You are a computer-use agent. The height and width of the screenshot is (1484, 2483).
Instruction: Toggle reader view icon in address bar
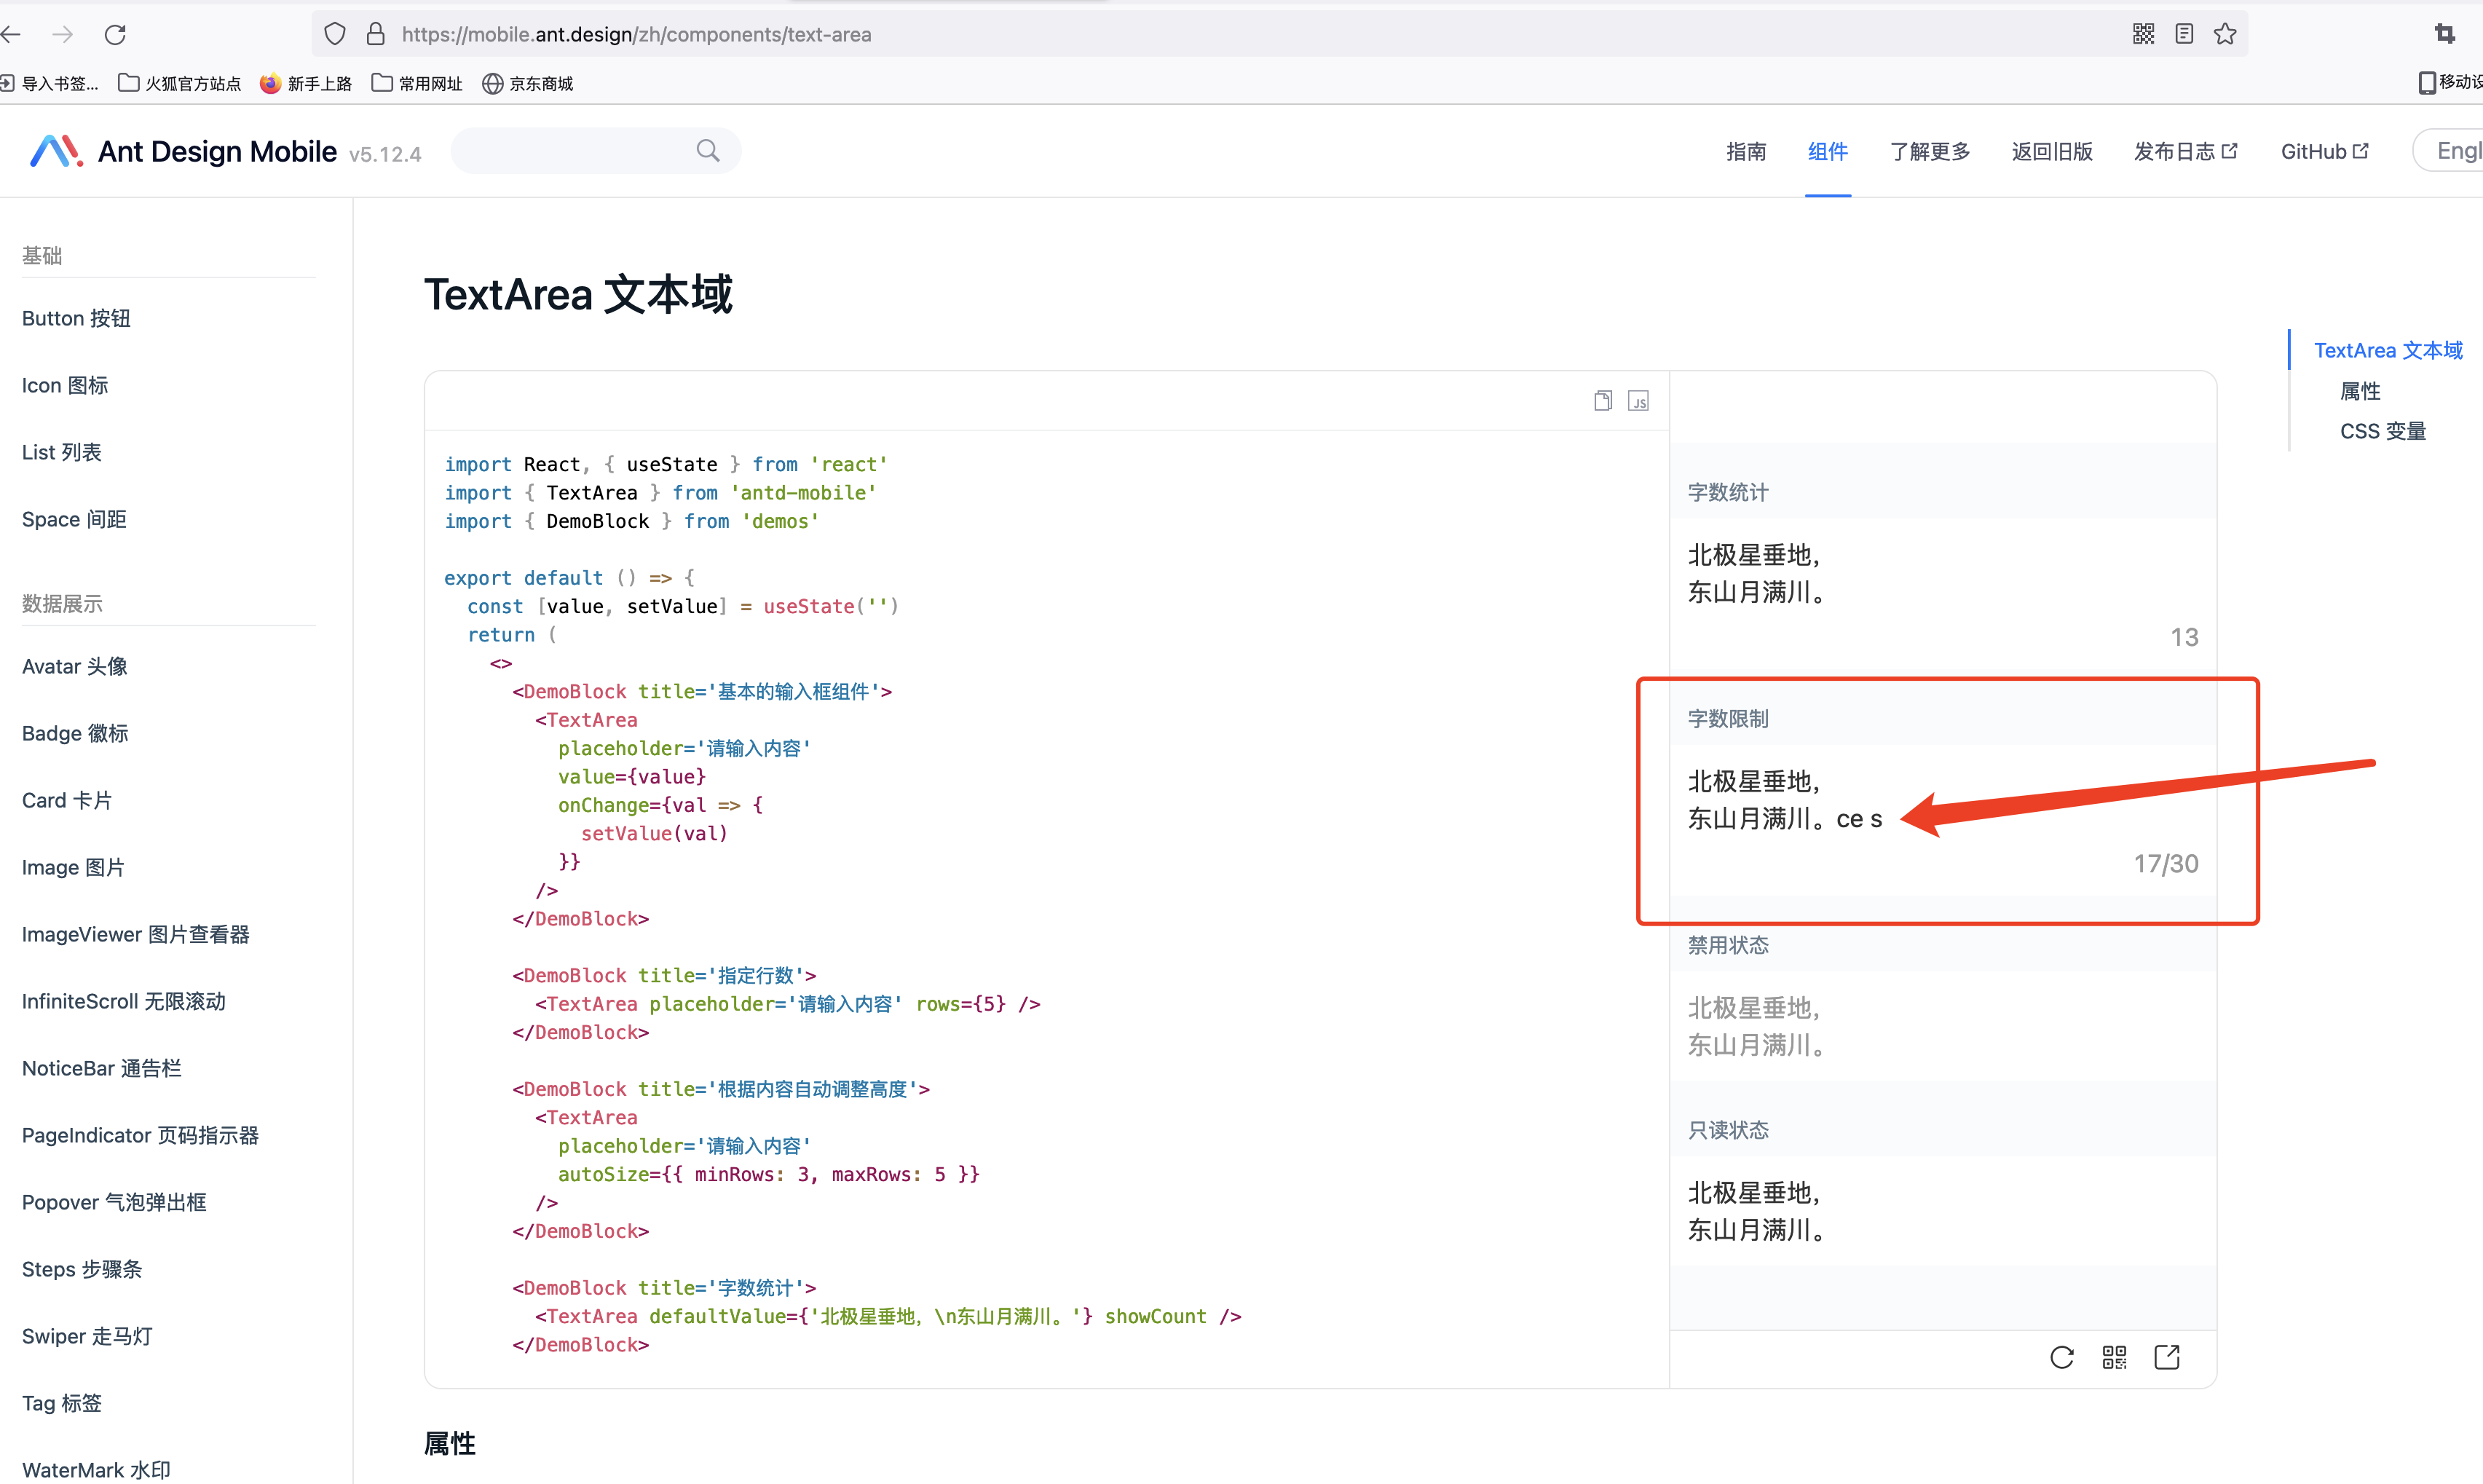(2184, 34)
